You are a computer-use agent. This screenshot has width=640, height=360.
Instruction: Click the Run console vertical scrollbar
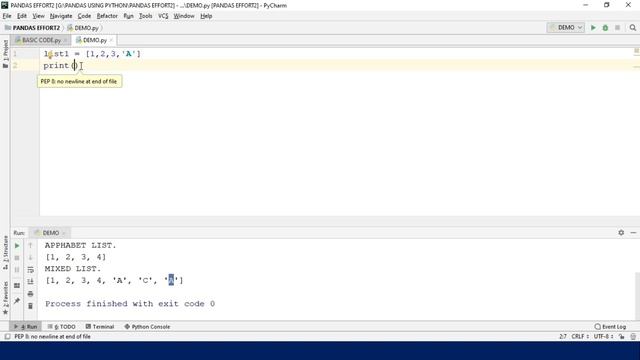pos(637,297)
